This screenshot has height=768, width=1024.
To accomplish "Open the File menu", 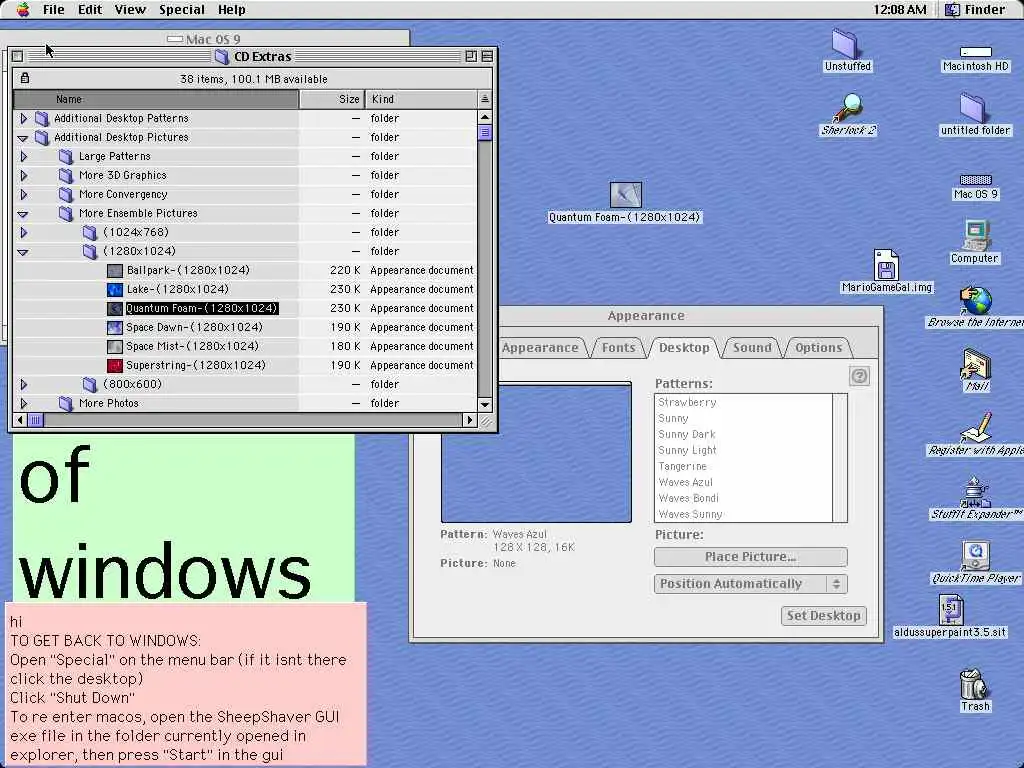I will tap(54, 9).
